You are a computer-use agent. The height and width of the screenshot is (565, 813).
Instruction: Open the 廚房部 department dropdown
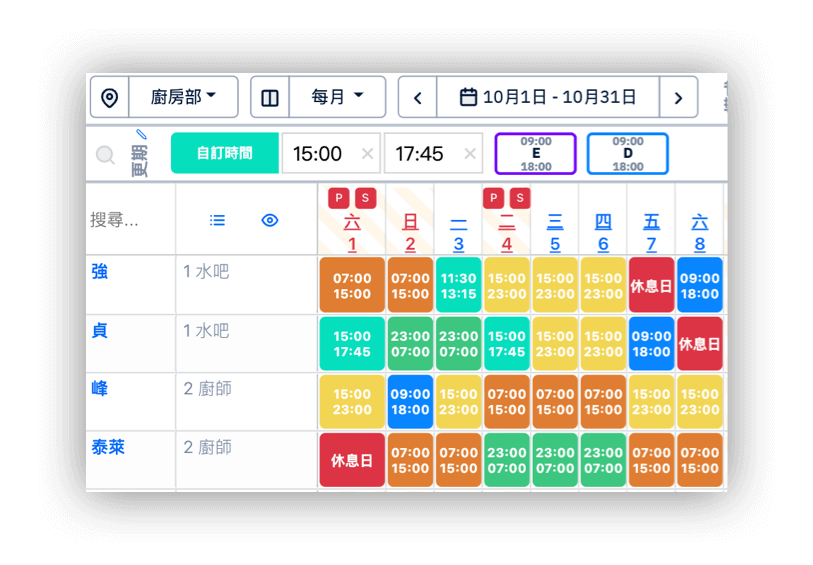coord(183,97)
